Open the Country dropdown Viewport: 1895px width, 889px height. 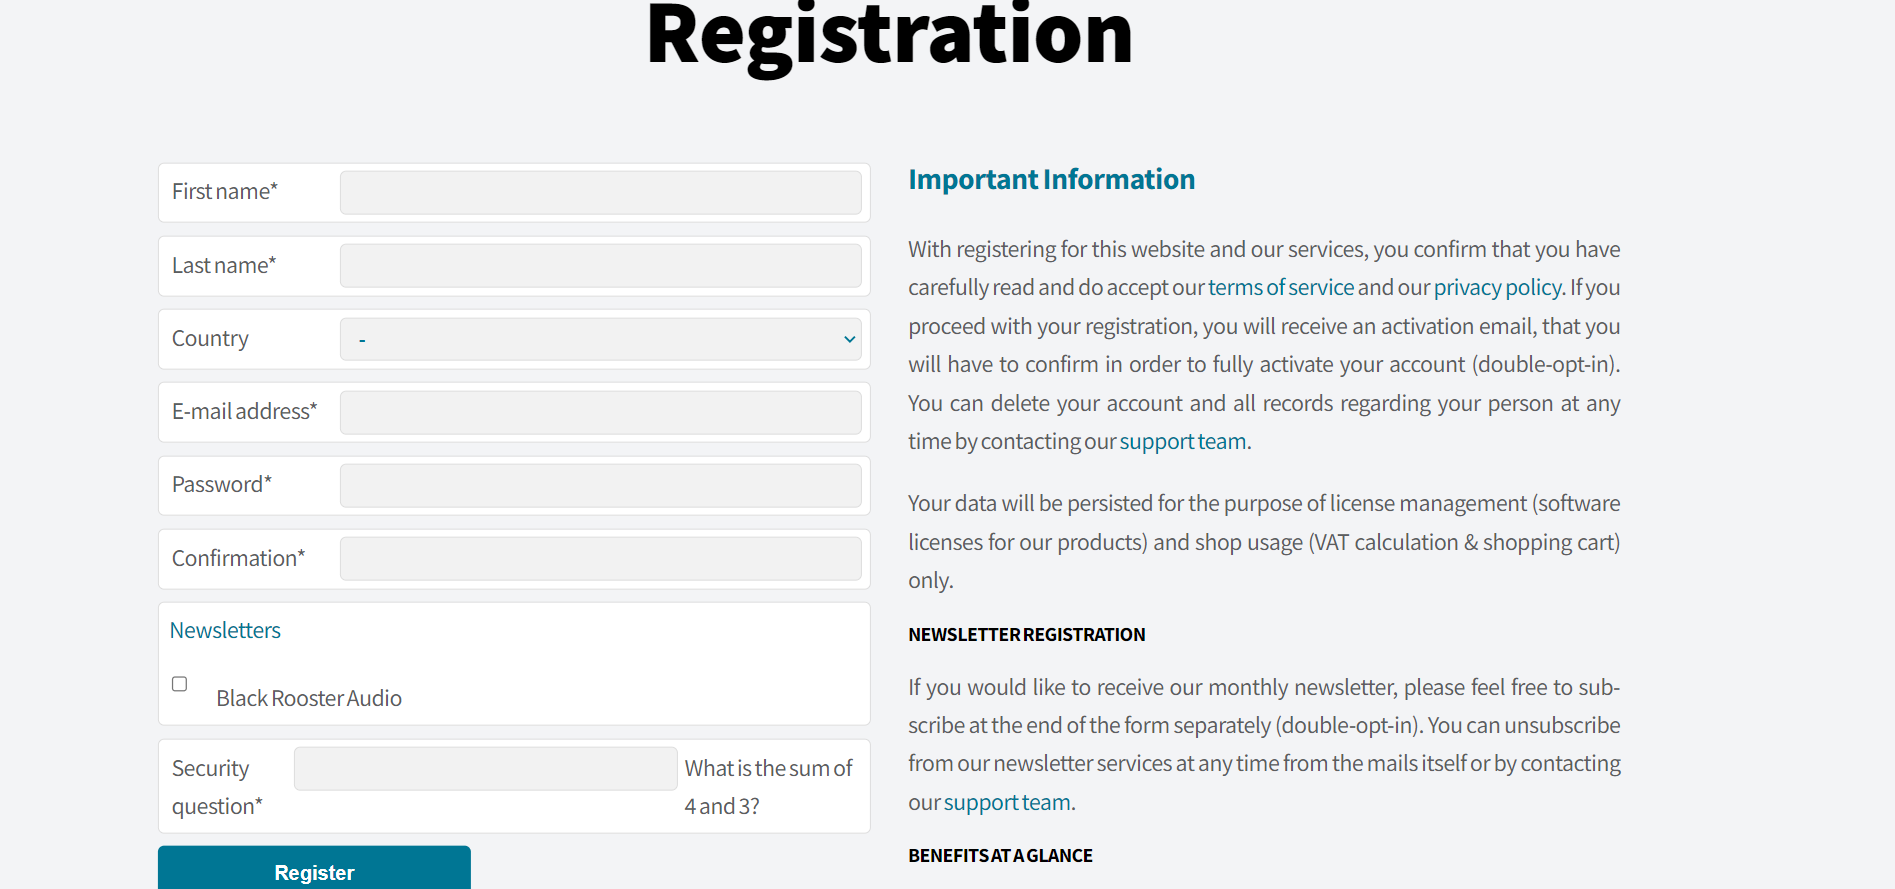[600, 339]
